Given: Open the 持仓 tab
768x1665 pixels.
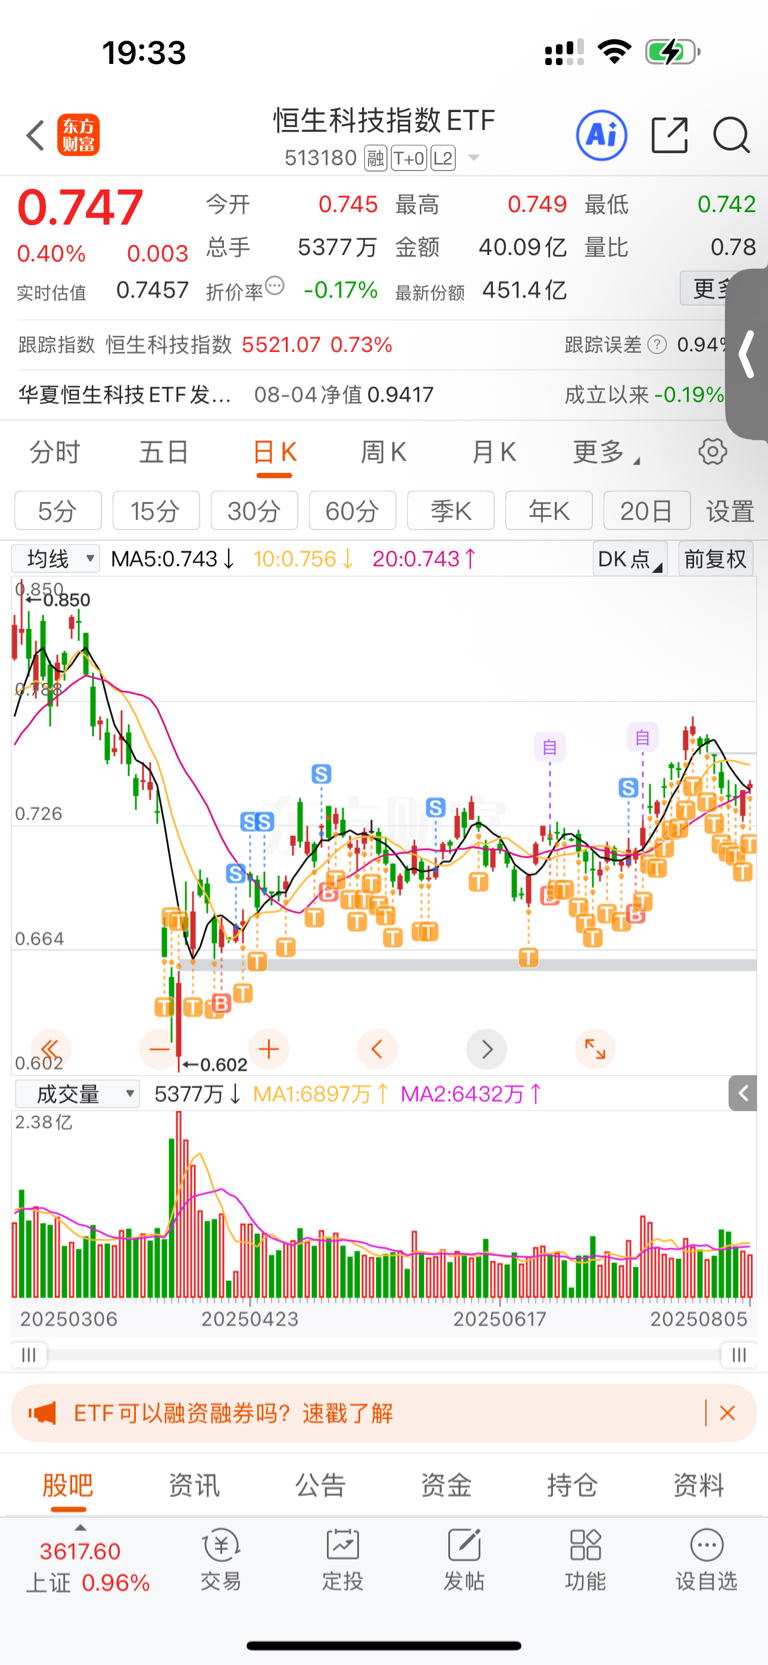Looking at the screenshot, I should pyautogui.click(x=572, y=1485).
